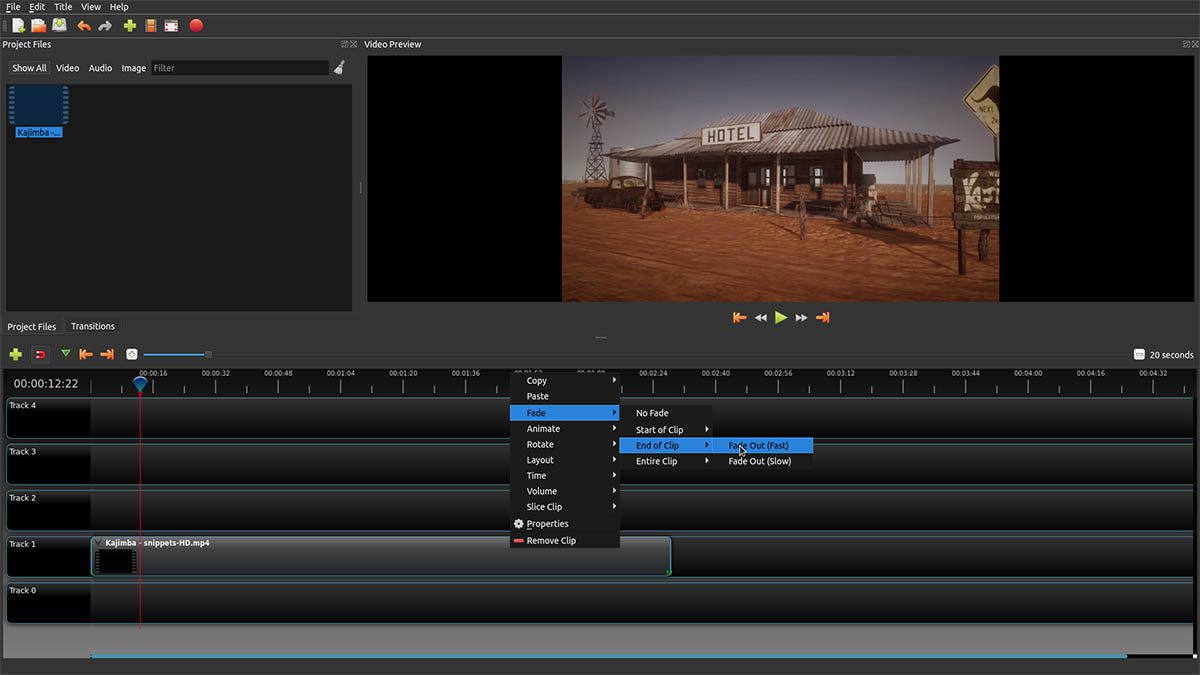Choose Remove Clip from context menu
This screenshot has height=675, width=1200.
(565, 540)
